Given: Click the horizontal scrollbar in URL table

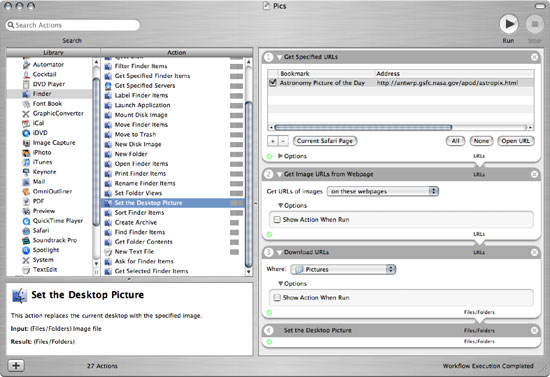Looking at the screenshot, I should (363, 127).
